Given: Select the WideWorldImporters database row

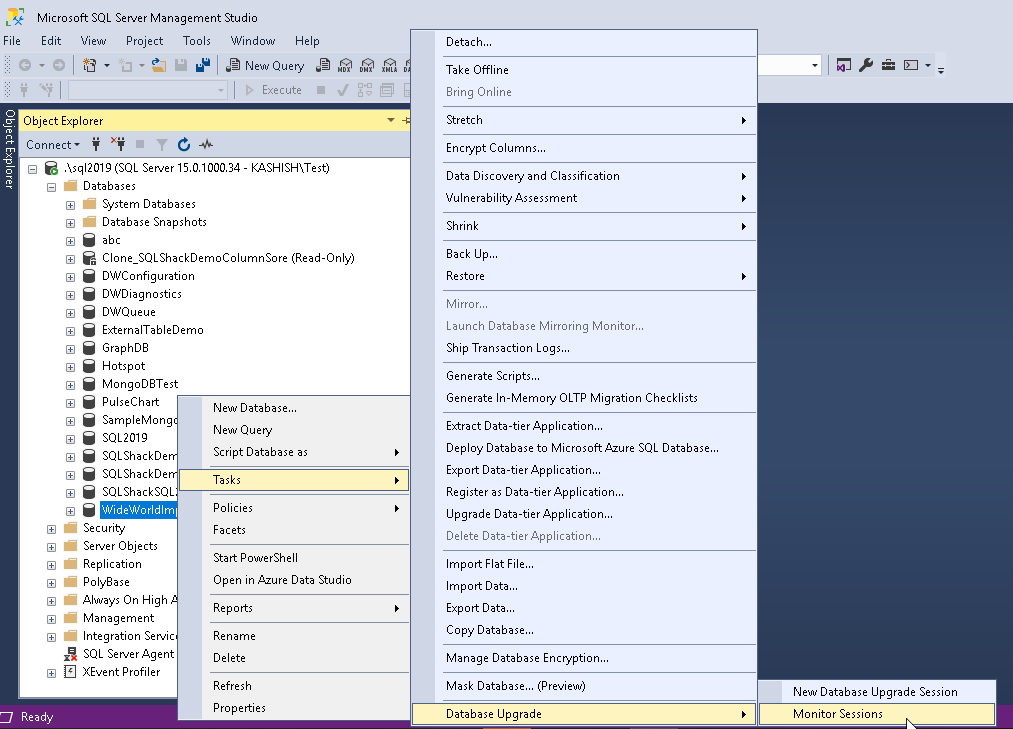Looking at the screenshot, I should pyautogui.click(x=138, y=510).
